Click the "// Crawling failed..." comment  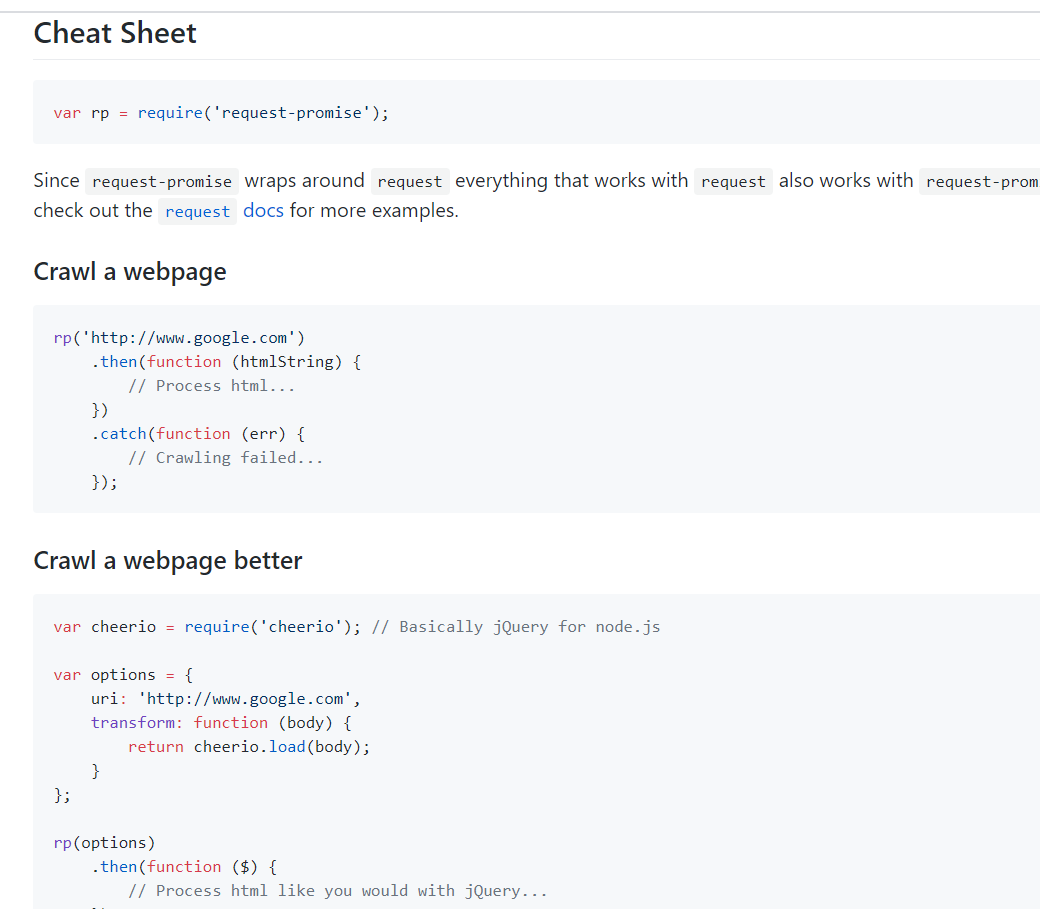[x=226, y=458]
